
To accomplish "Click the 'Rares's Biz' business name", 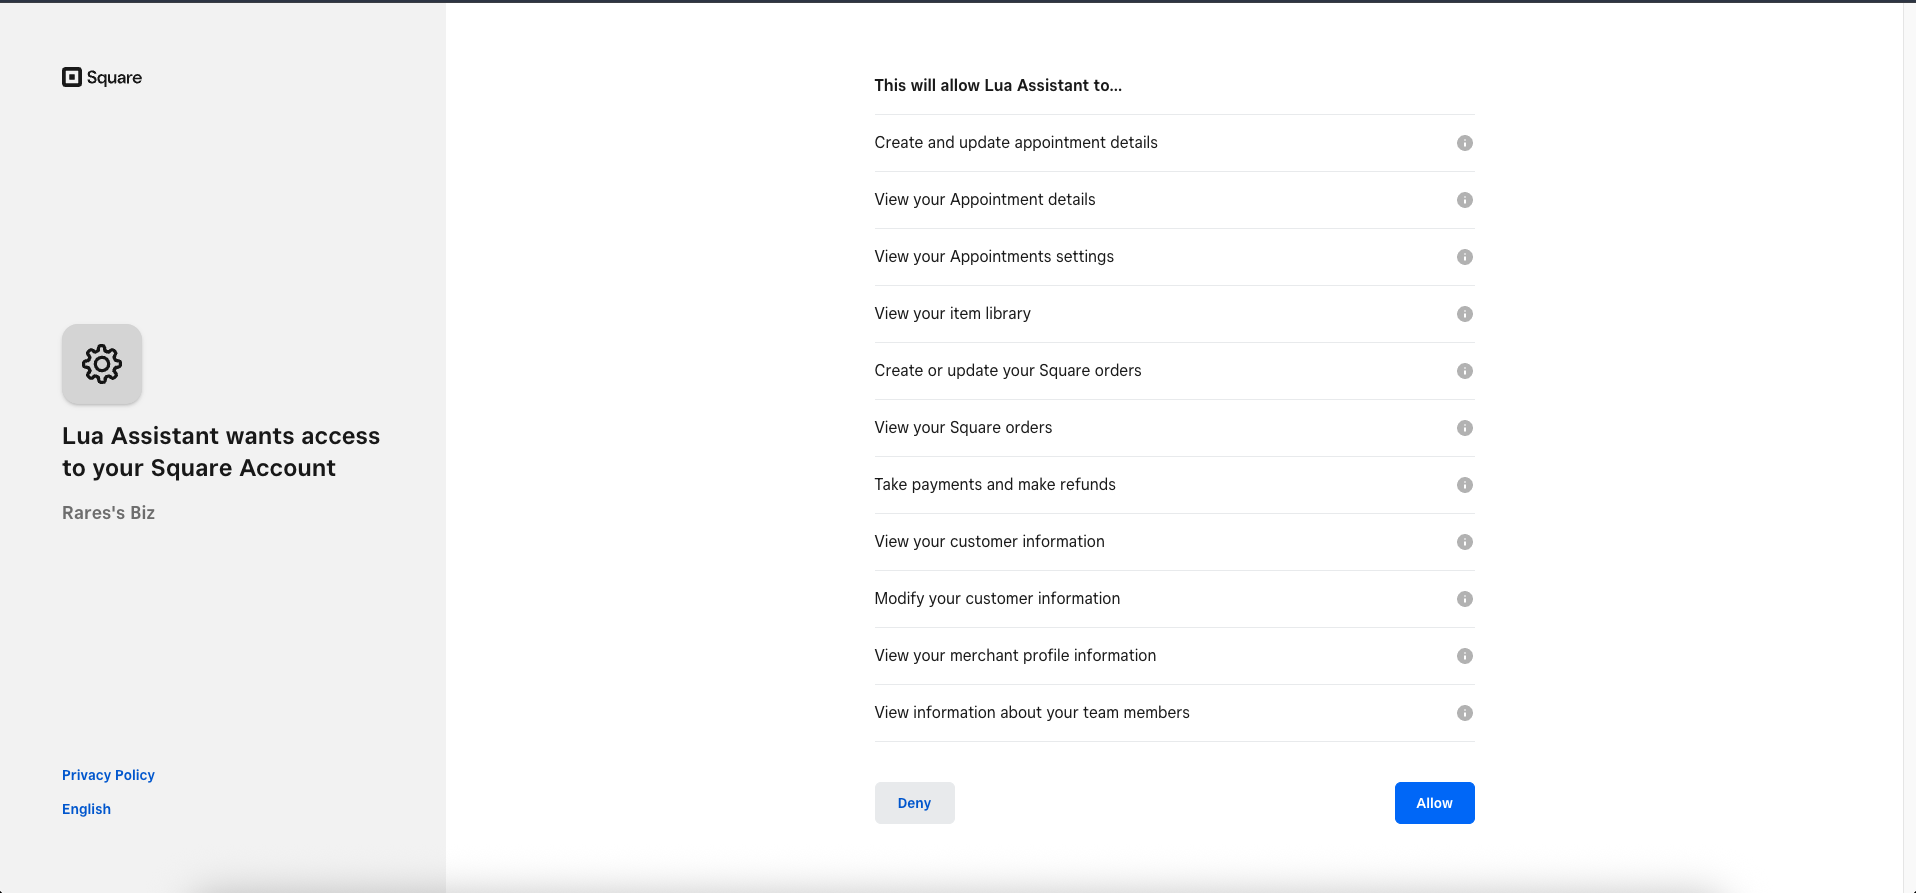I will [x=108, y=513].
